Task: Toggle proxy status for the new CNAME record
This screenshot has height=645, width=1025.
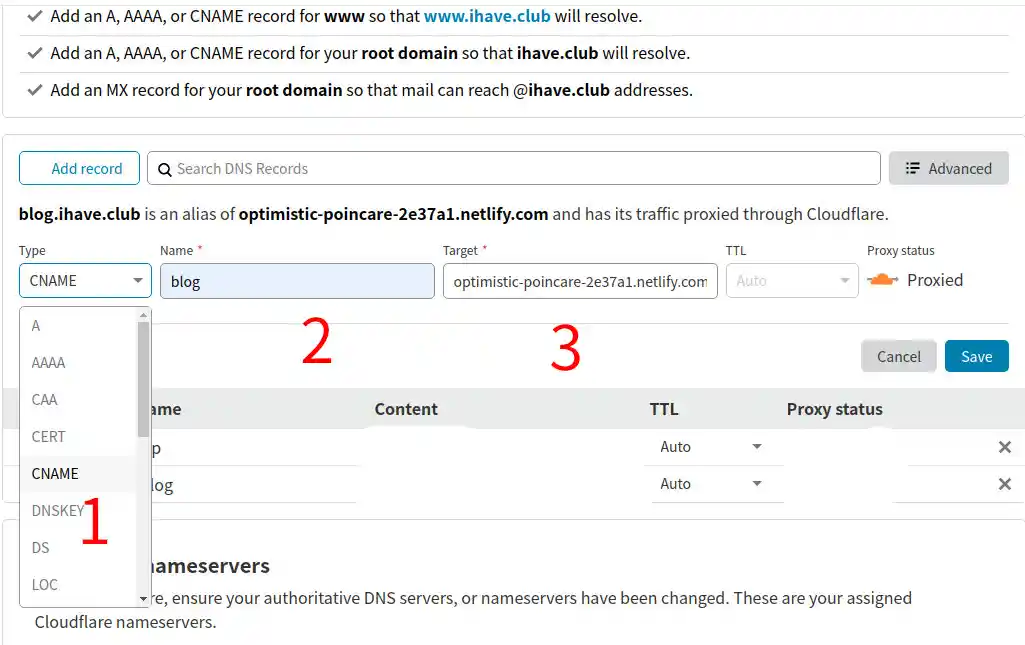Action: (883, 280)
